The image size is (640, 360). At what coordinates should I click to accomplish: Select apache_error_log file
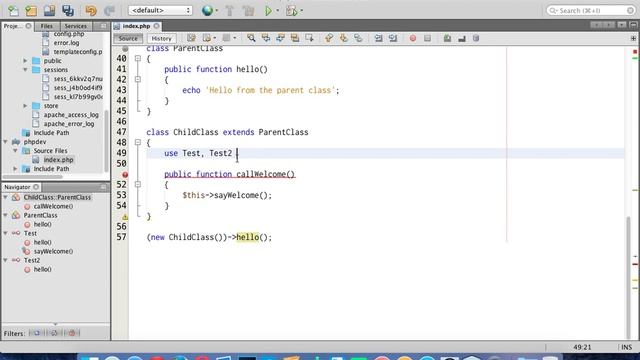point(69,124)
